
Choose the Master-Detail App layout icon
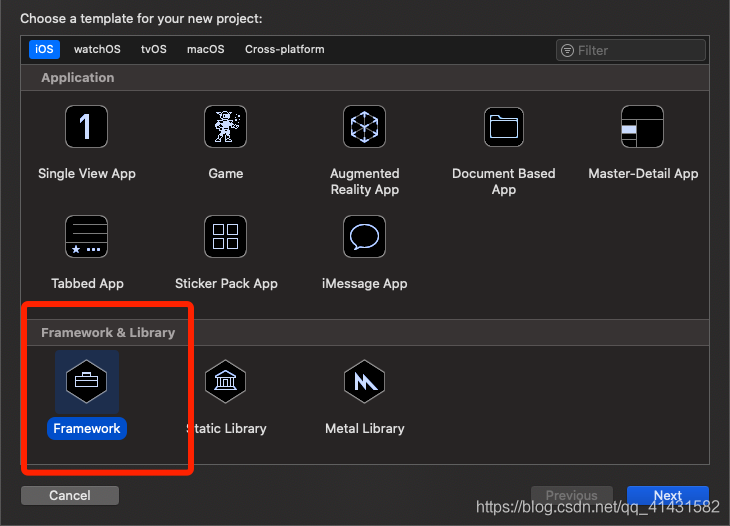click(x=642, y=126)
